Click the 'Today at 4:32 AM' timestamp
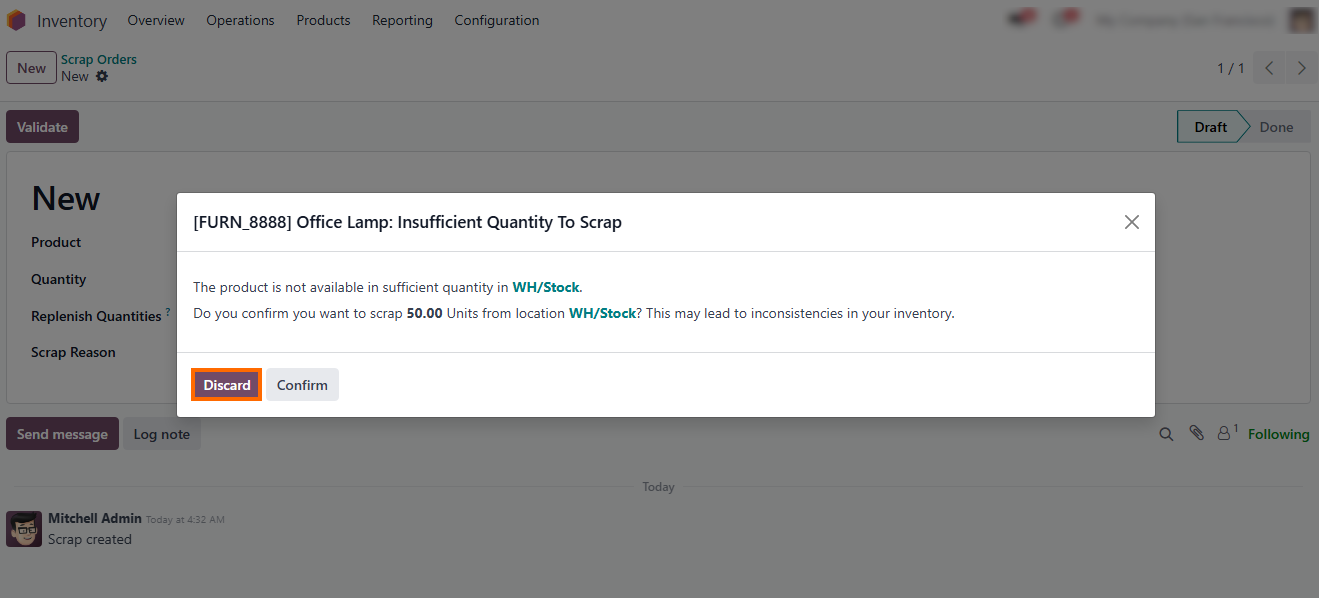Image resolution: width=1319 pixels, height=598 pixels. [x=185, y=520]
